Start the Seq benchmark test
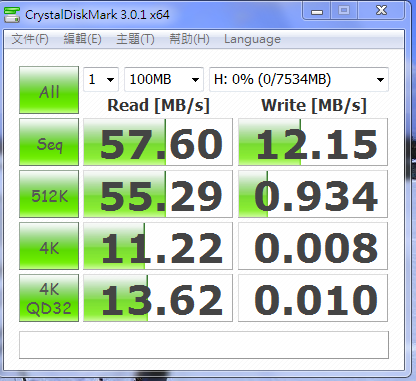The height and width of the screenshot is (381, 416). [x=49, y=142]
